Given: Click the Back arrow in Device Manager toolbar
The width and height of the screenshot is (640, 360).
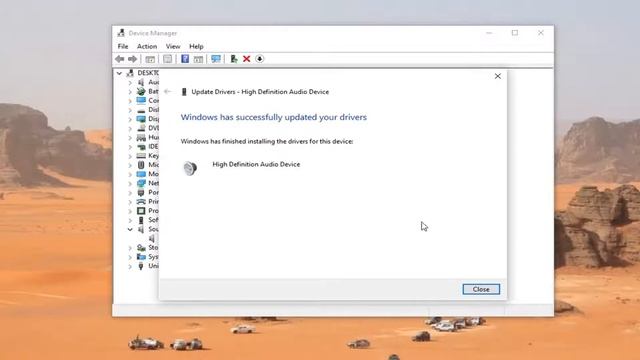Looking at the screenshot, I should (119, 59).
